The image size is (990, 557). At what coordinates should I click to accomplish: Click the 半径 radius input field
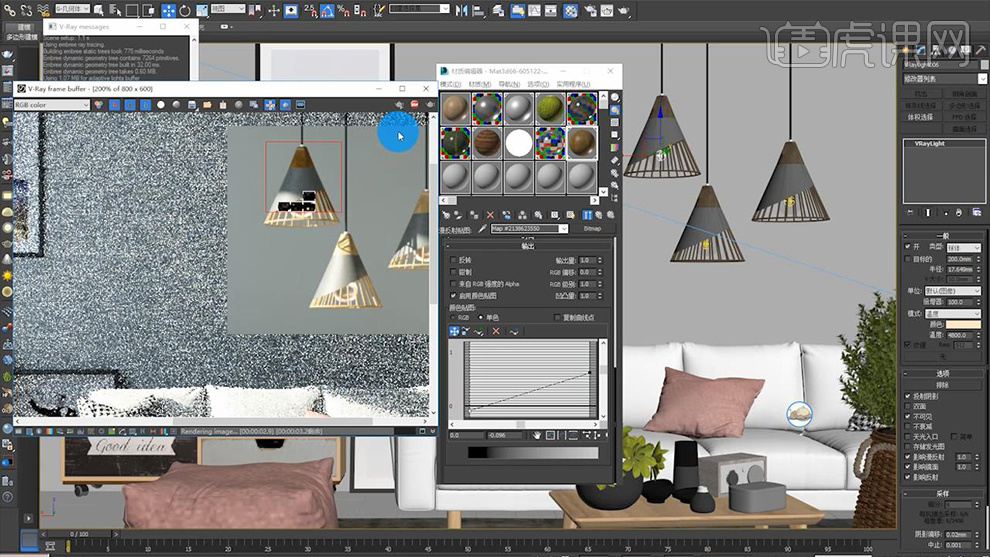pyautogui.click(x=960, y=269)
